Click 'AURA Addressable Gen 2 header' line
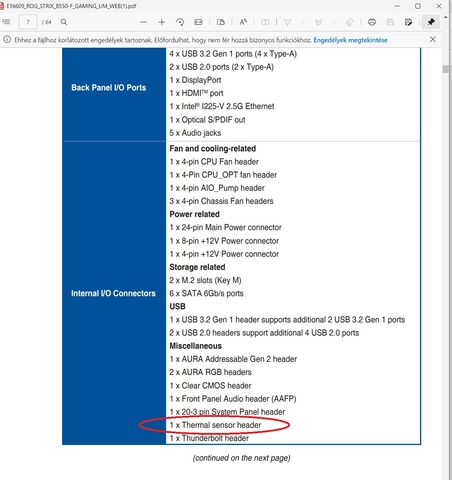 click(x=233, y=359)
